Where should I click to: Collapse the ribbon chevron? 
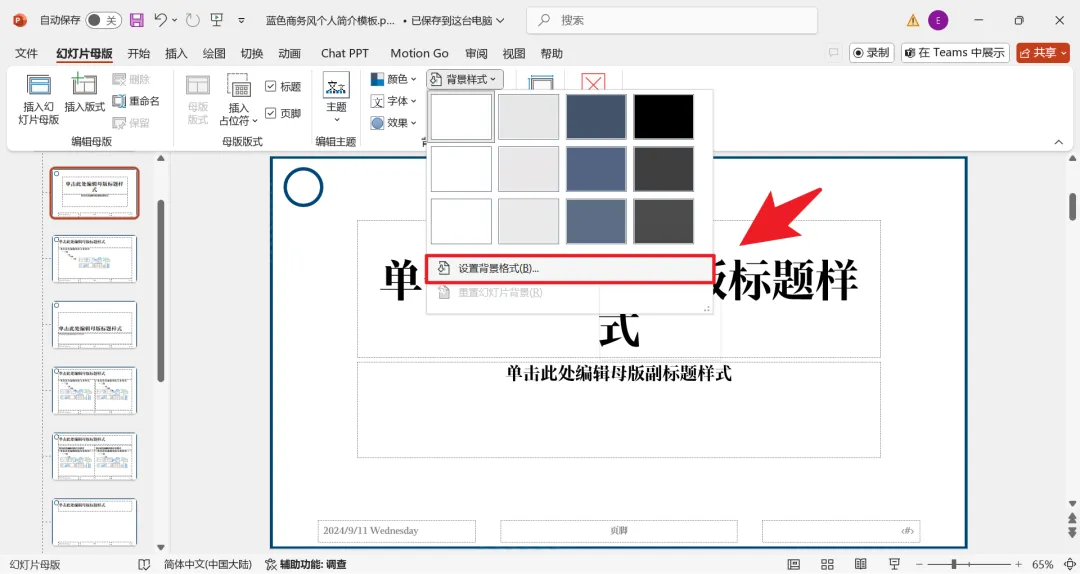coord(1059,142)
